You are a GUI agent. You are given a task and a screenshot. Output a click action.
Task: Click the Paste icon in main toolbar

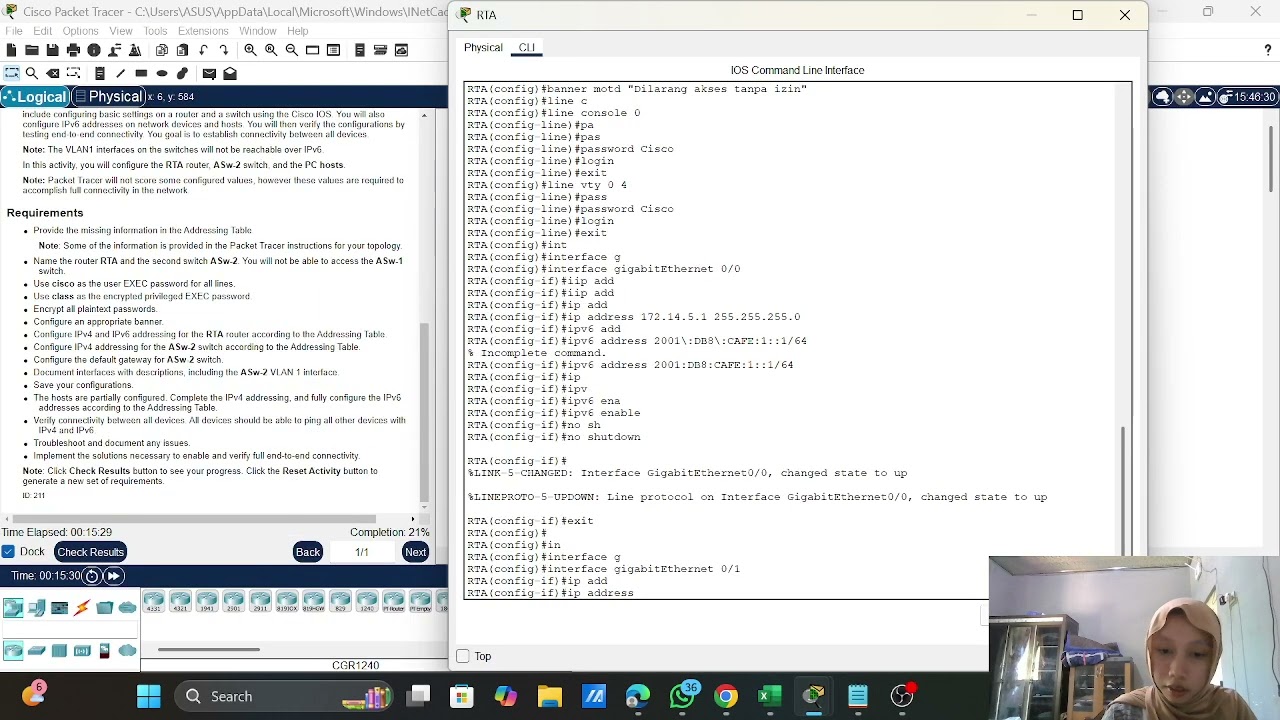(182, 50)
